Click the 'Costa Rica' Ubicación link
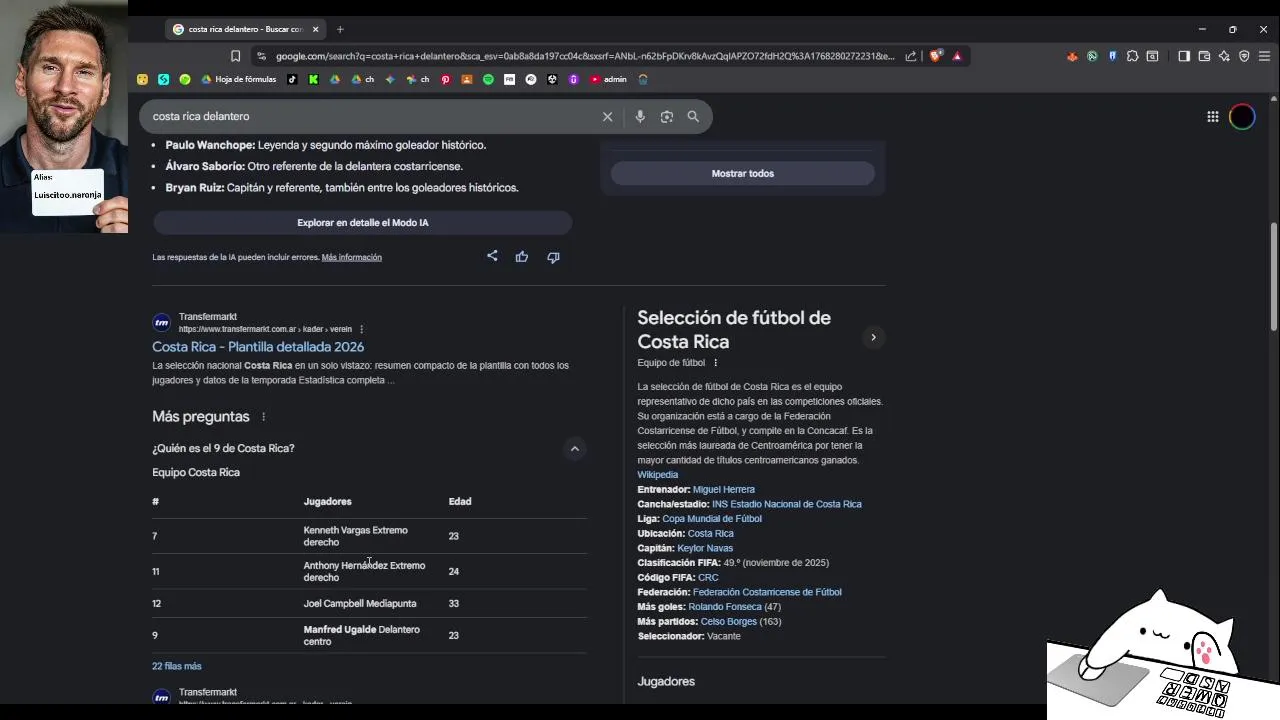 click(711, 534)
